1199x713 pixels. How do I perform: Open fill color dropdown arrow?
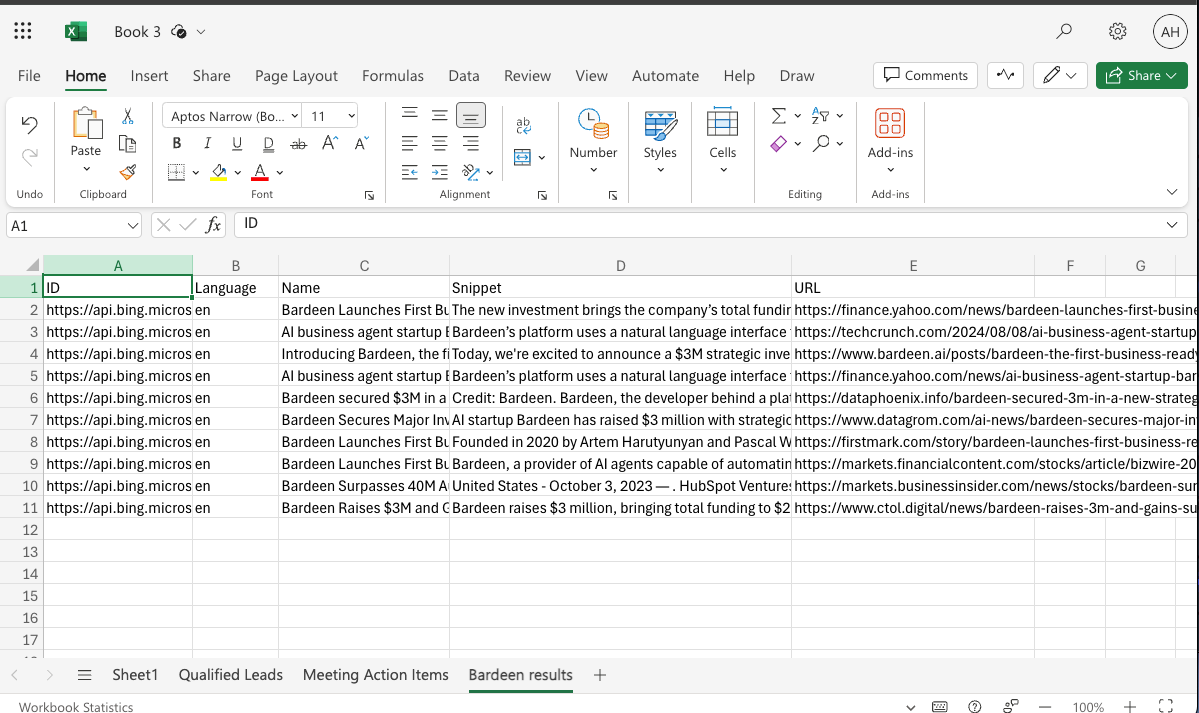pyautogui.click(x=238, y=173)
